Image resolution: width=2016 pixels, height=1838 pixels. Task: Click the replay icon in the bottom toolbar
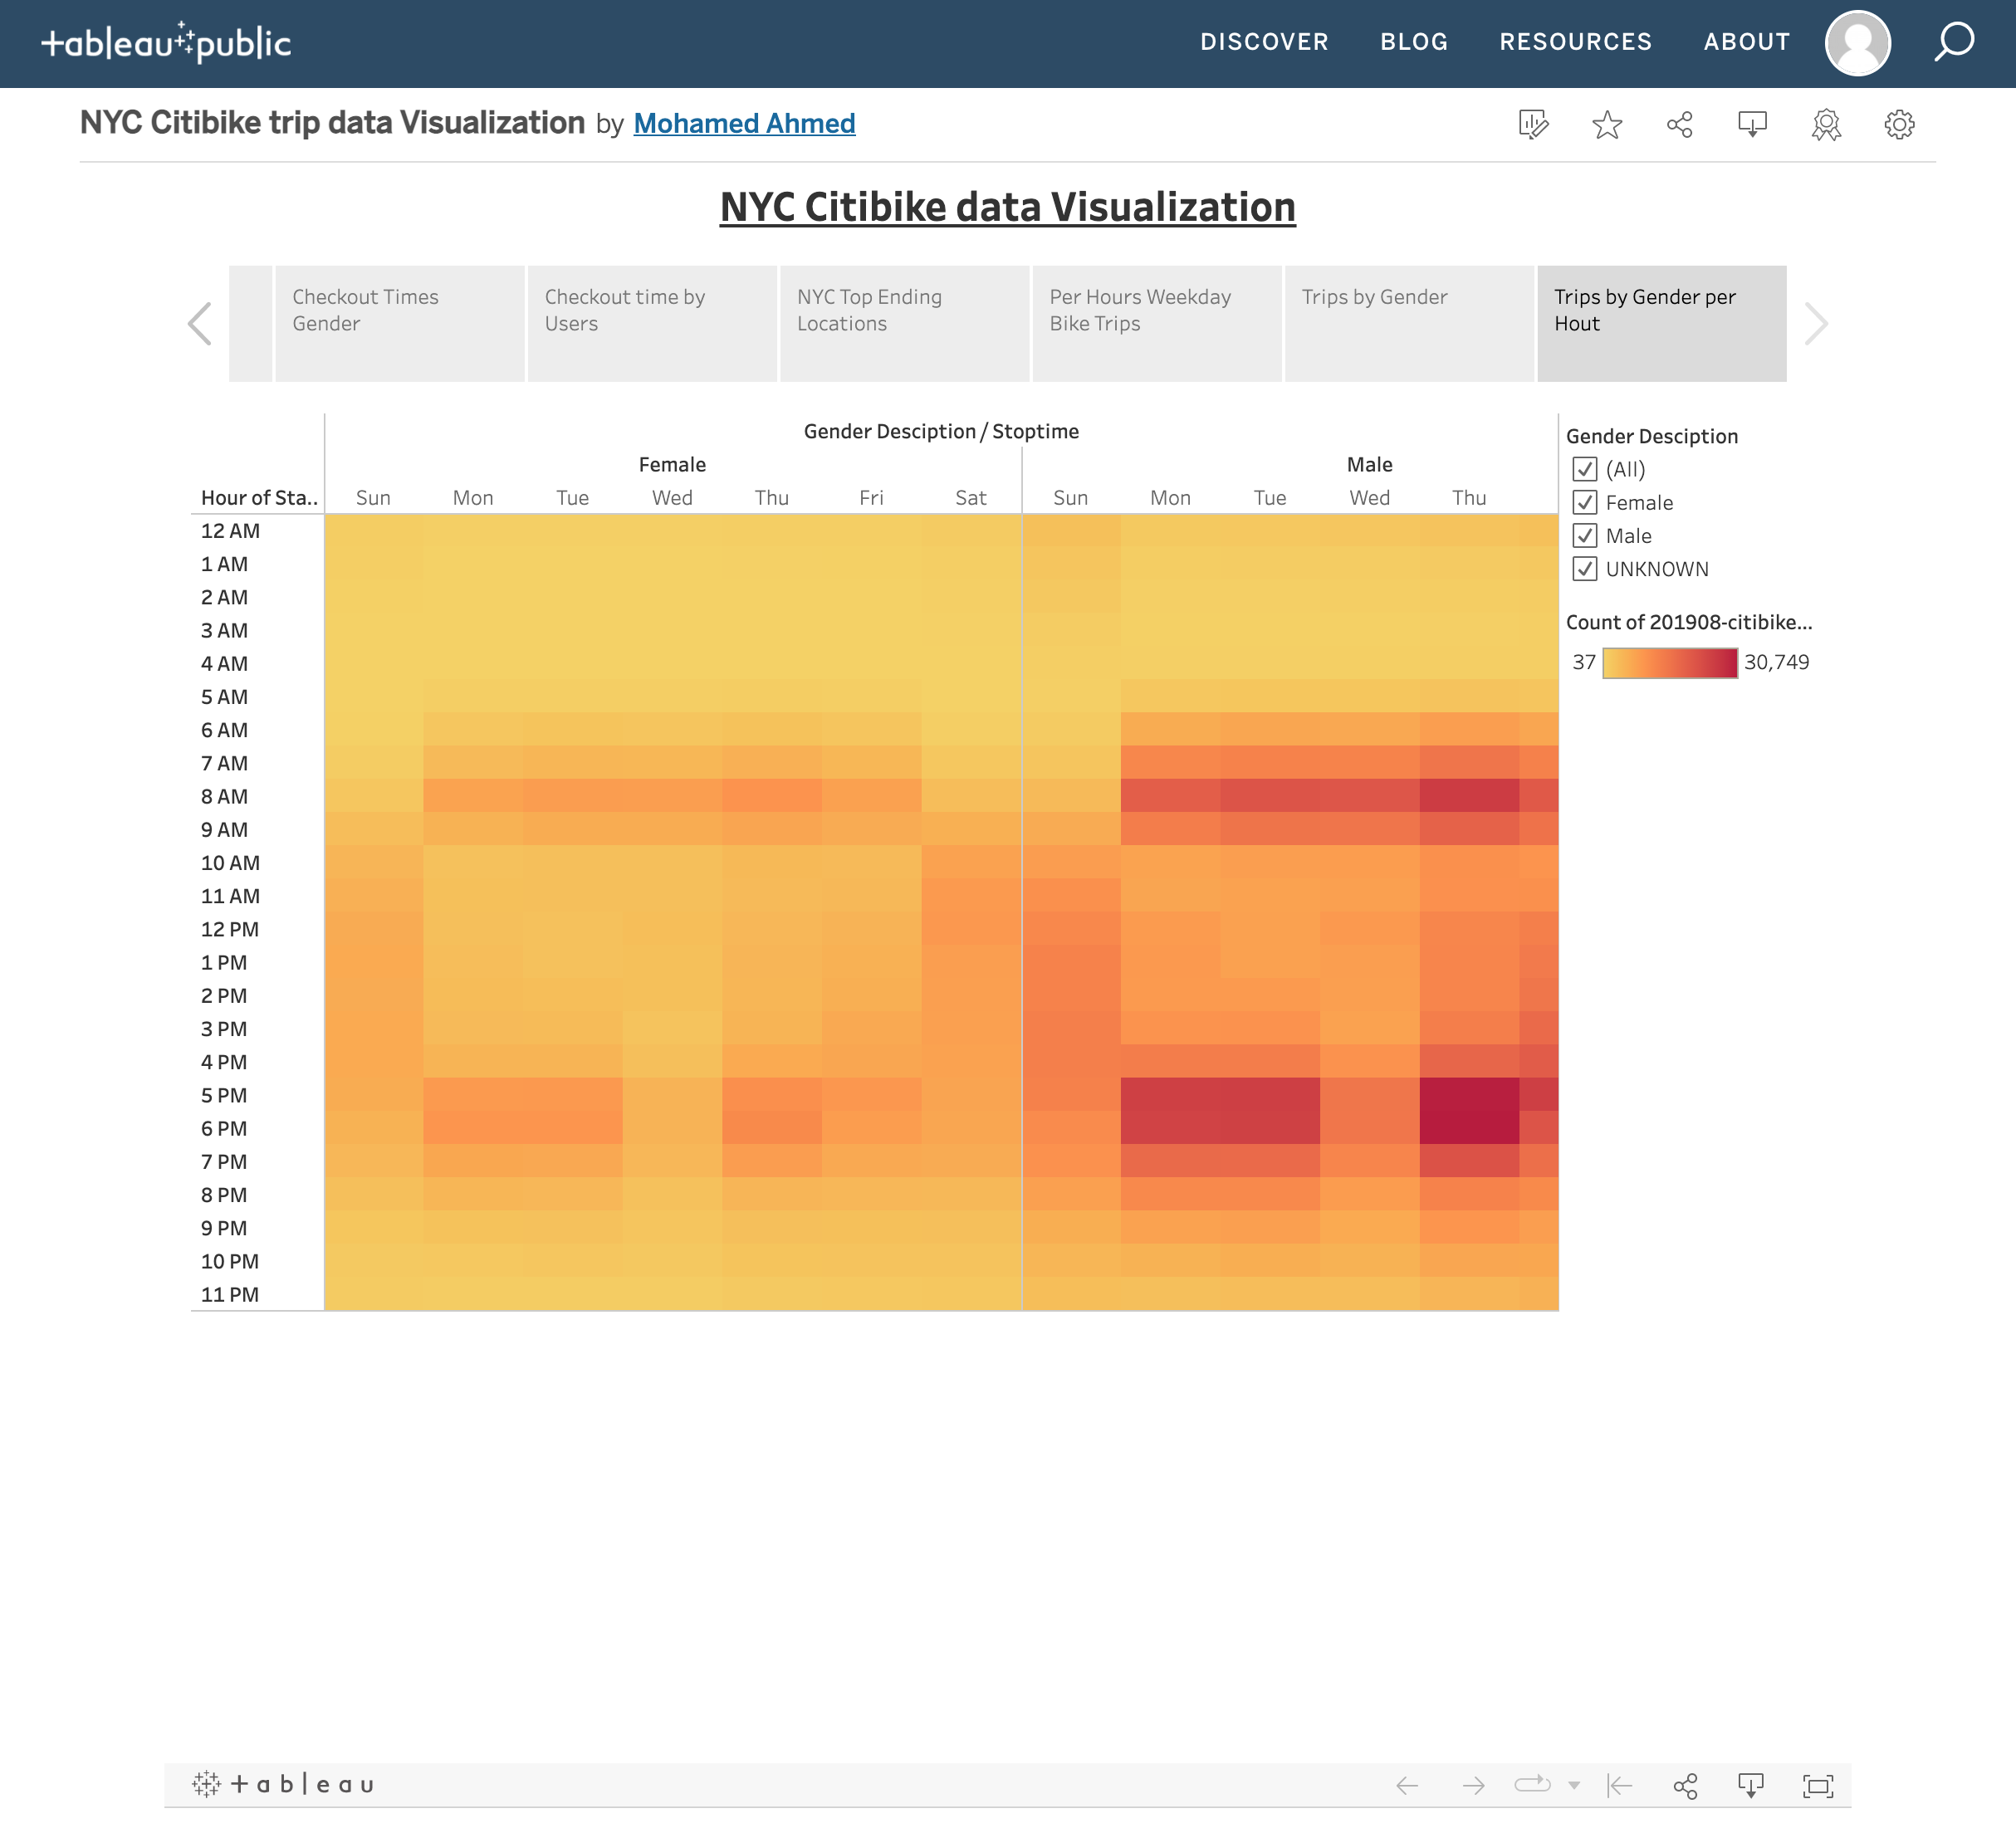1532,1784
